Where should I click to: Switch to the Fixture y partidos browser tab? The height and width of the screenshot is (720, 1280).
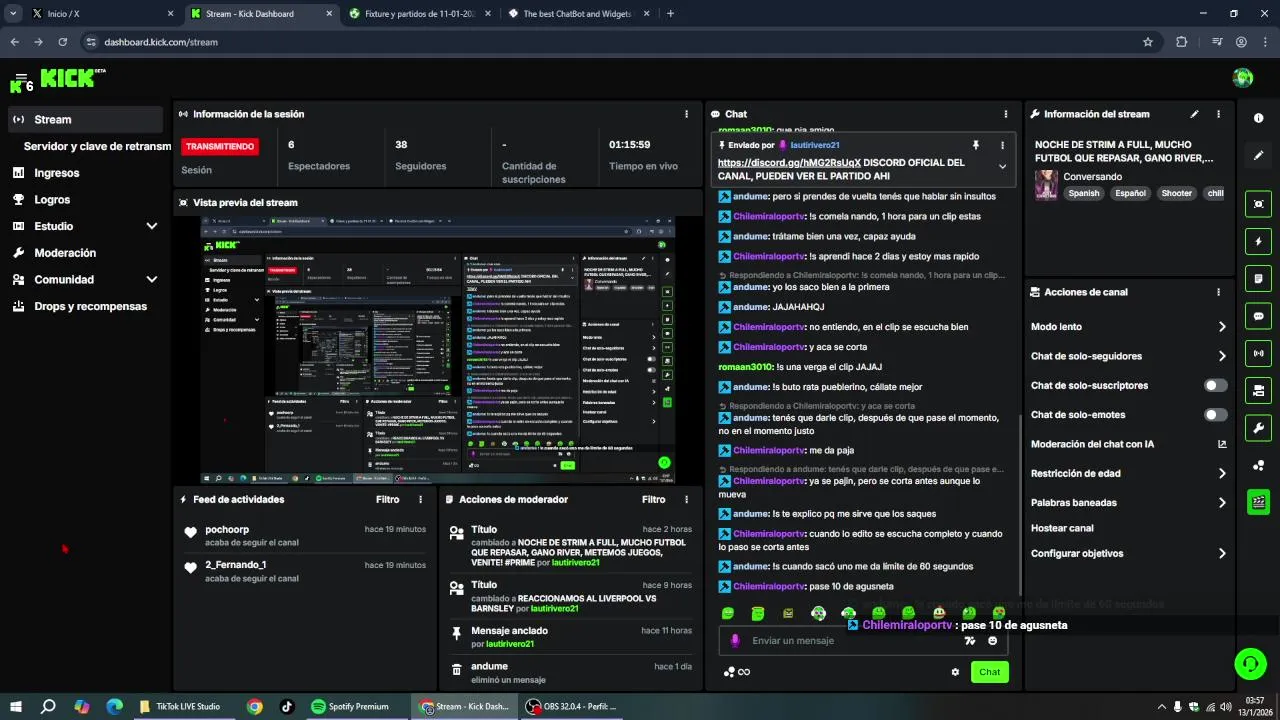coord(419,14)
